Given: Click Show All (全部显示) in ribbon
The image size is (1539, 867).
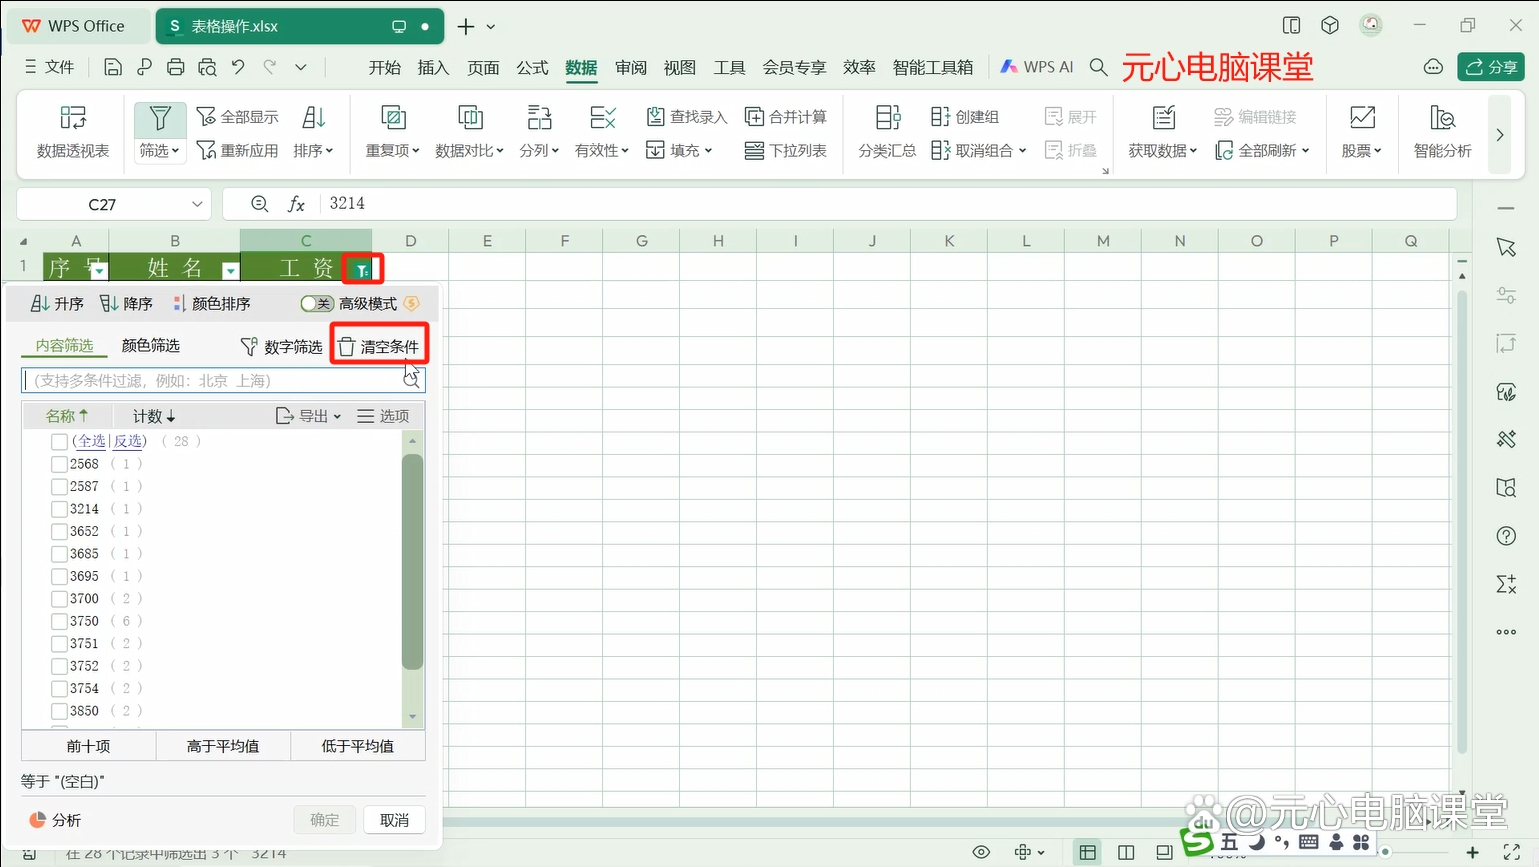Looking at the screenshot, I should 238,117.
